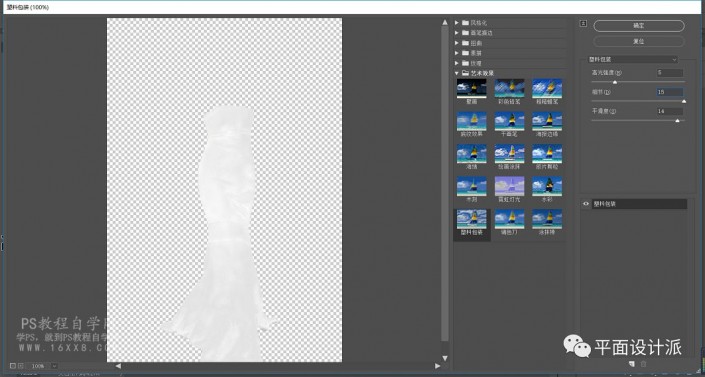Toggle eye visibility of 塑料包装 effect layer
The height and width of the screenshot is (377, 705).
[x=585, y=204]
